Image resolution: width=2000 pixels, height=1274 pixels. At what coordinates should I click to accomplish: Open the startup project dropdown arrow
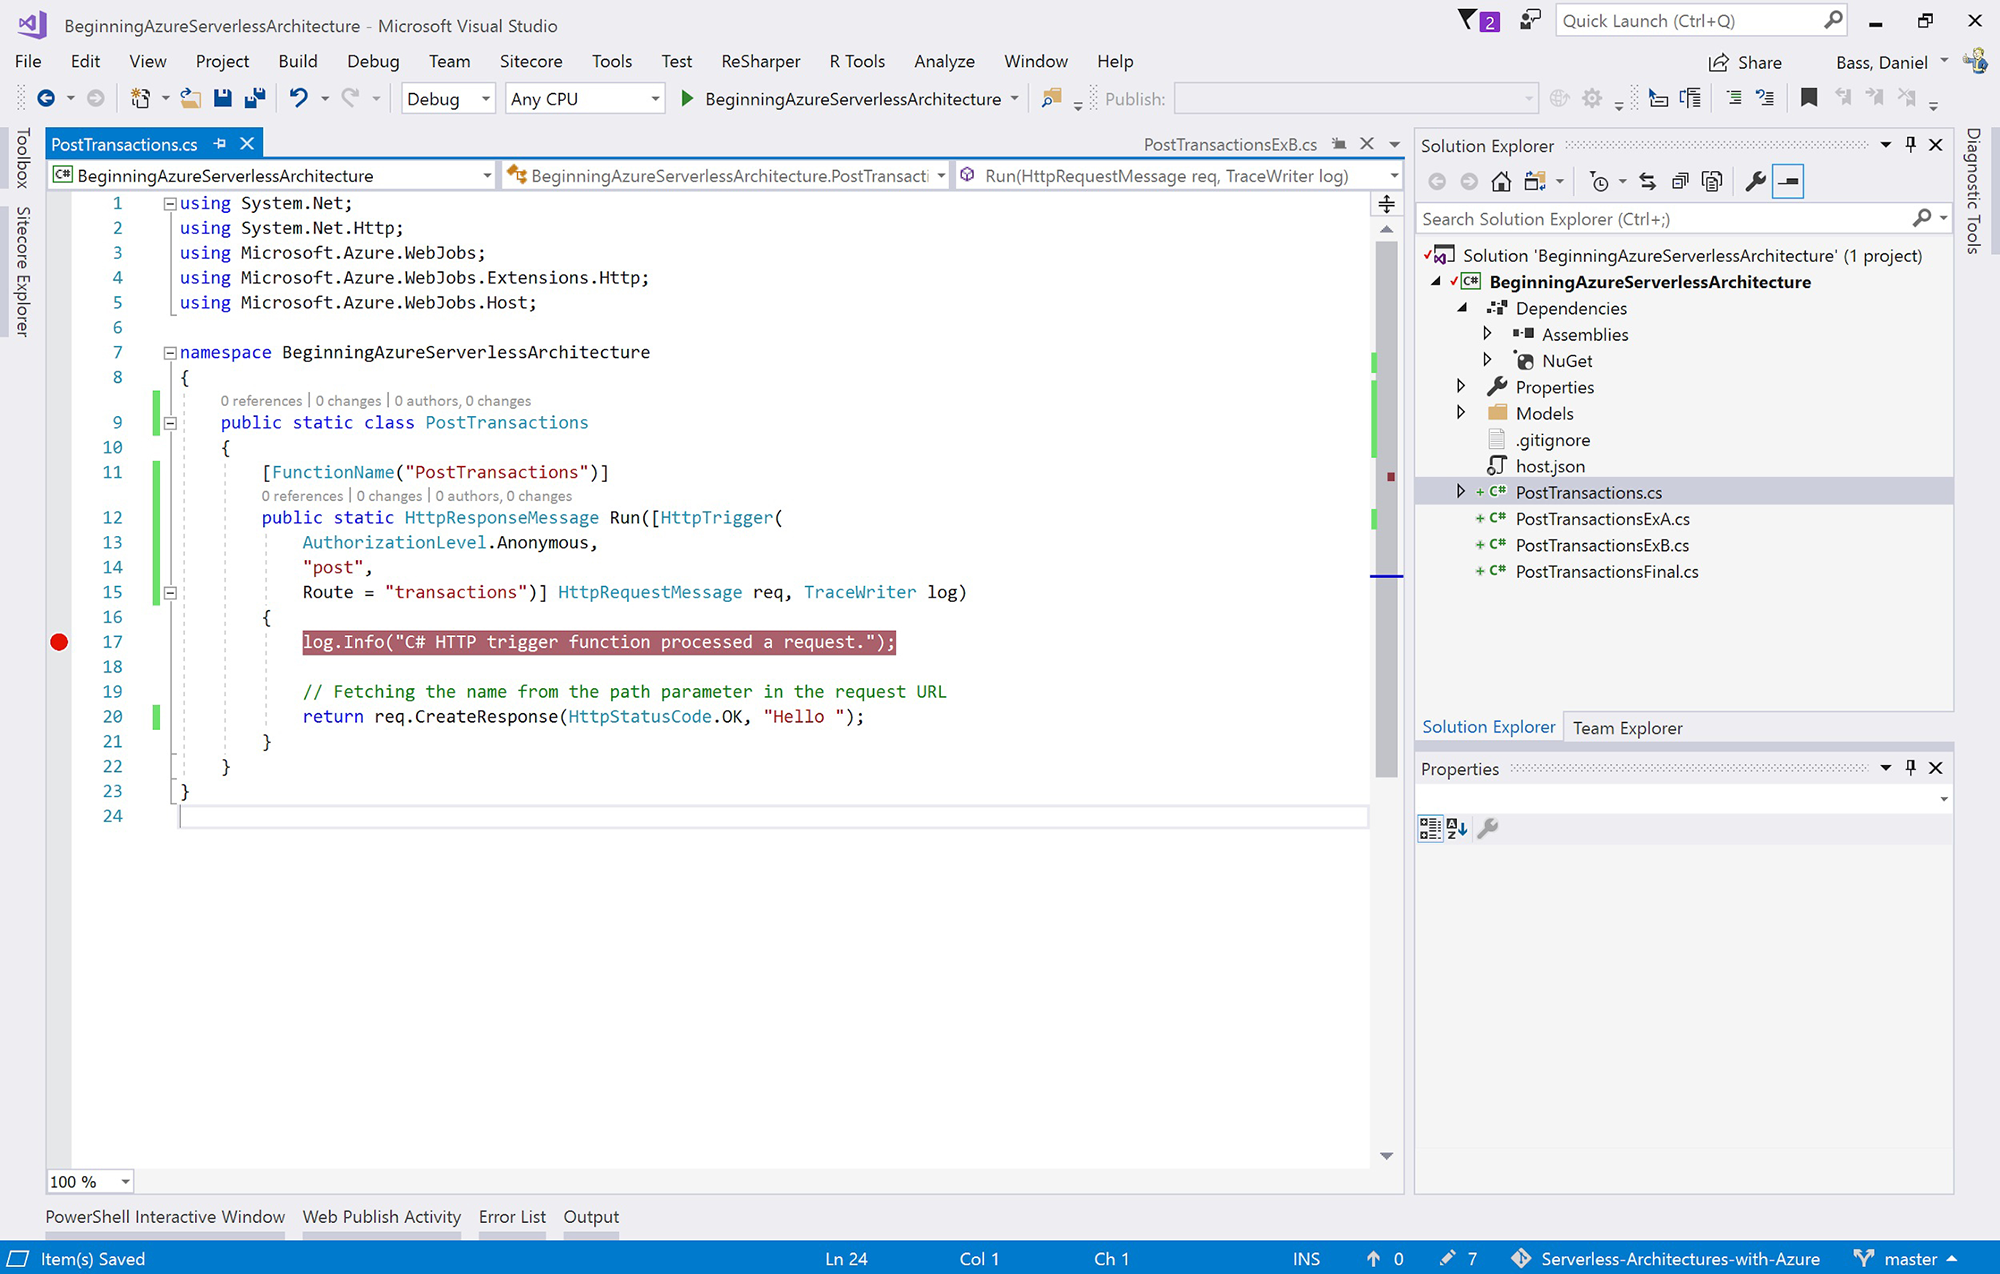click(1014, 98)
